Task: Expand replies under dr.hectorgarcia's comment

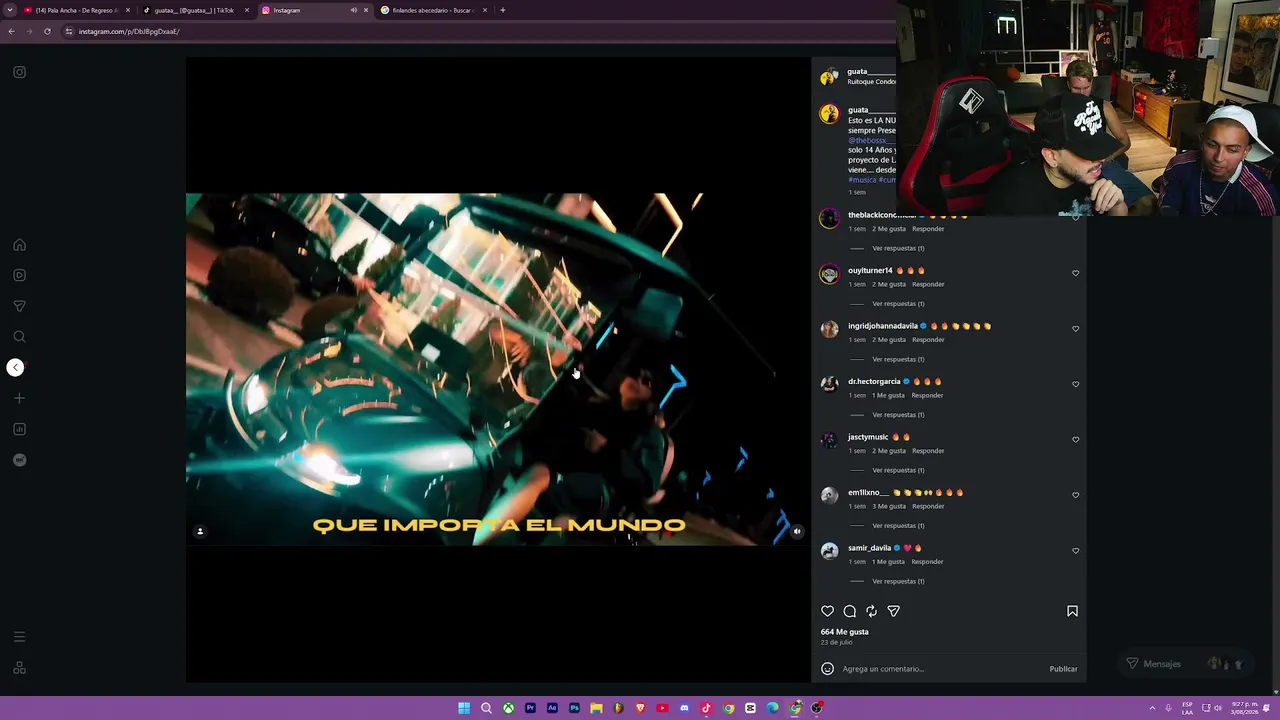Action: pyautogui.click(x=898, y=415)
